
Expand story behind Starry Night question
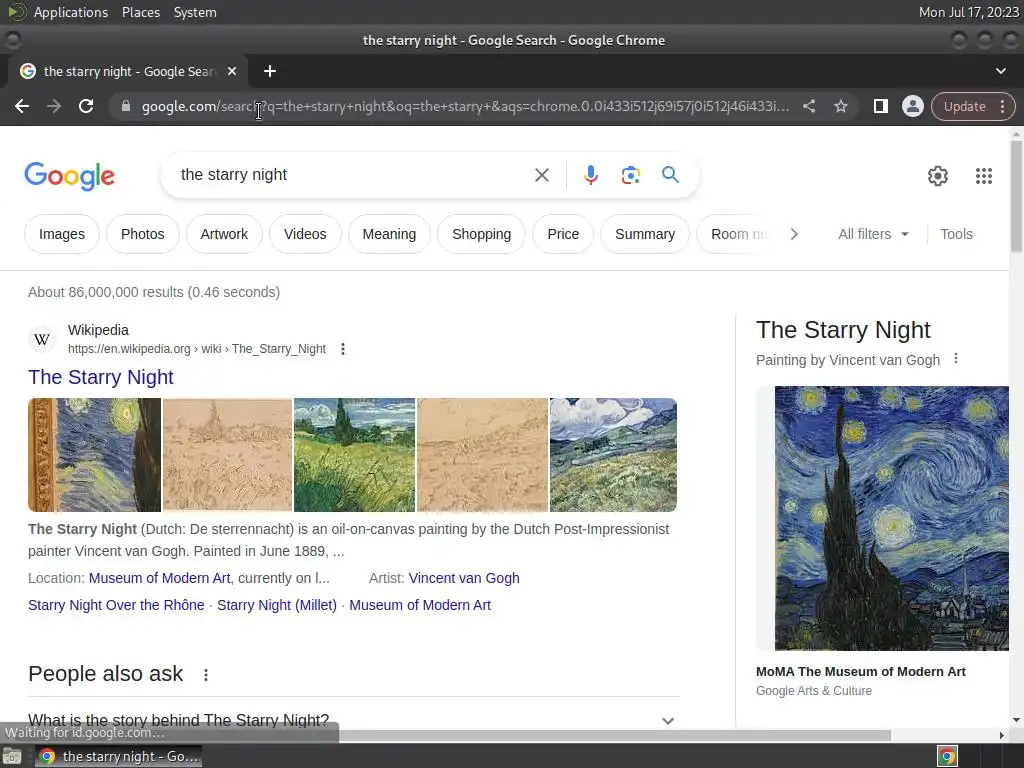[x=354, y=720]
